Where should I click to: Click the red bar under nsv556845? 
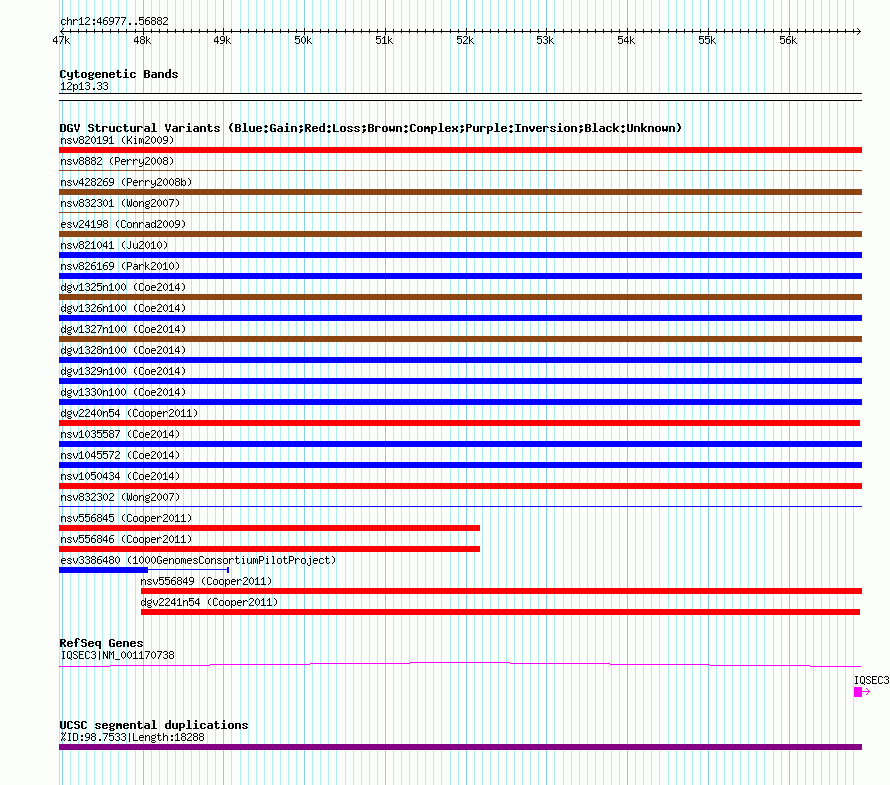[270, 528]
